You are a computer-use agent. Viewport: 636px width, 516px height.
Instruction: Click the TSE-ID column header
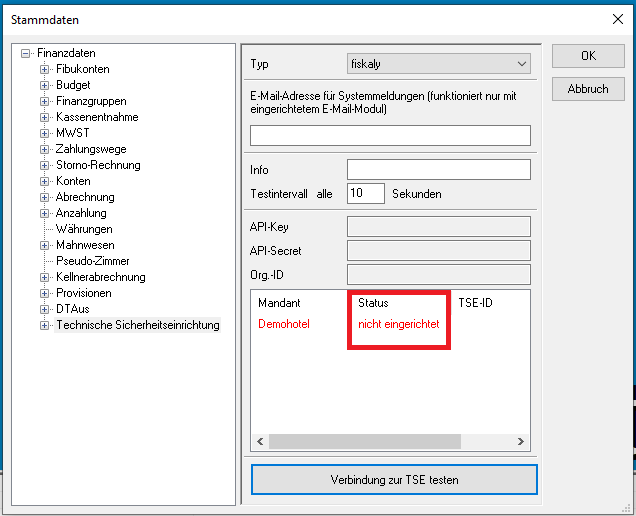pyautogui.click(x=475, y=303)
